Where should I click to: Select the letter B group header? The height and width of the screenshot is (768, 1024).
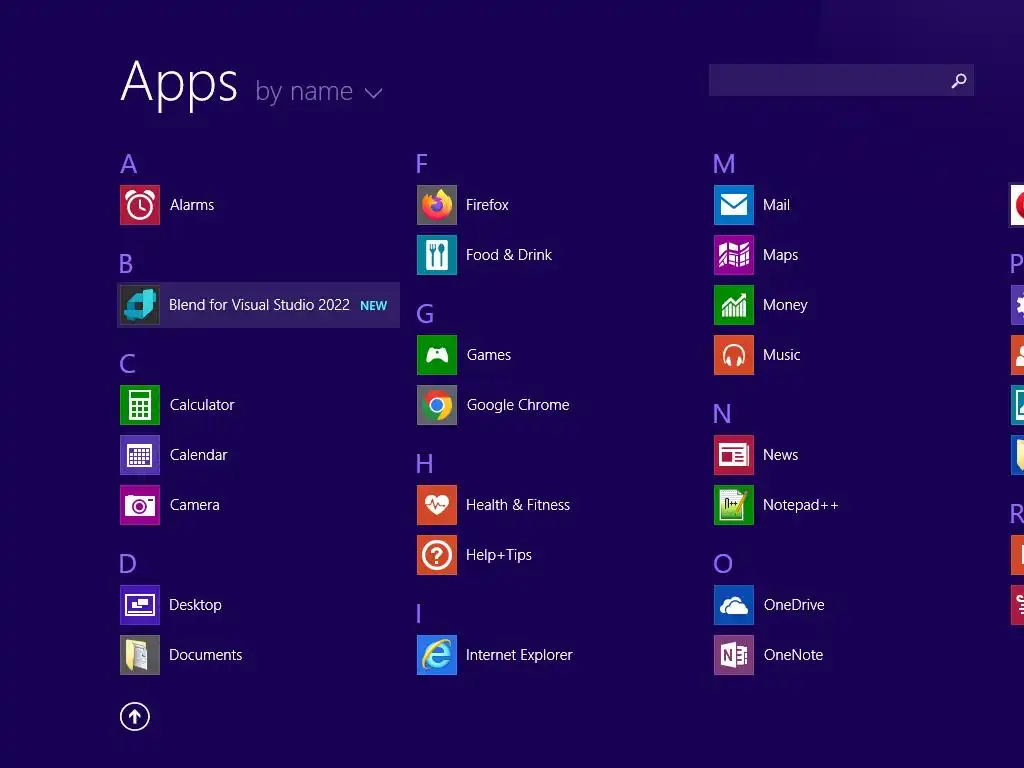coord(126,264)
